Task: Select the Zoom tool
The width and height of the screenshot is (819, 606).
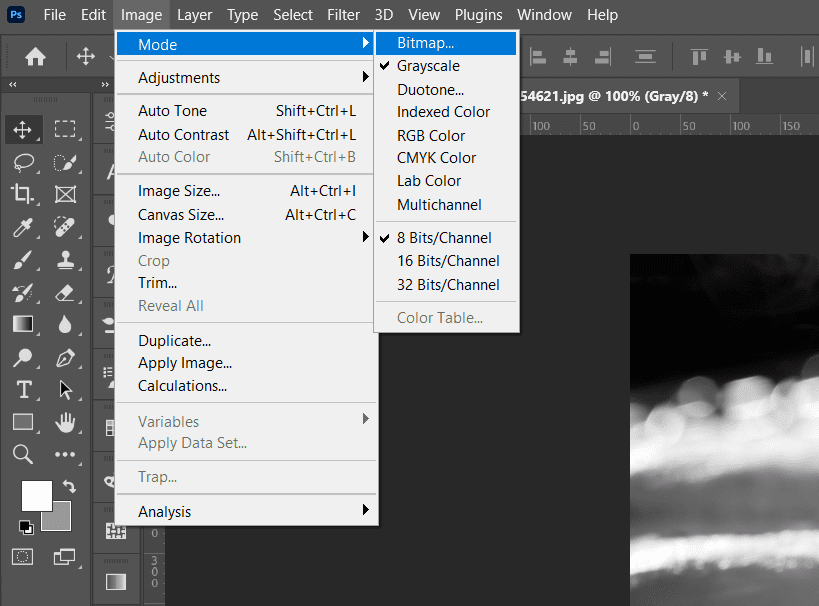Action: 22,454
